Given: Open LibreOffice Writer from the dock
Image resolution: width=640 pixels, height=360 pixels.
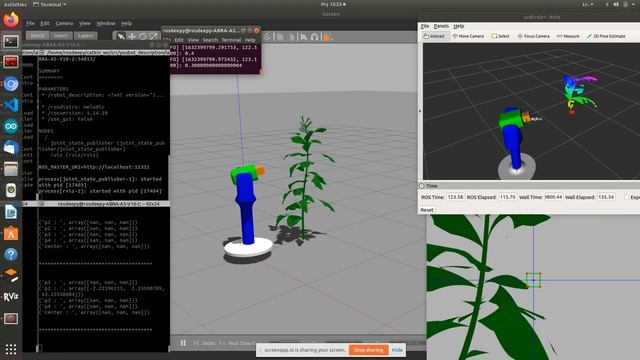Looking at the screenshot, I should (11, 212).
